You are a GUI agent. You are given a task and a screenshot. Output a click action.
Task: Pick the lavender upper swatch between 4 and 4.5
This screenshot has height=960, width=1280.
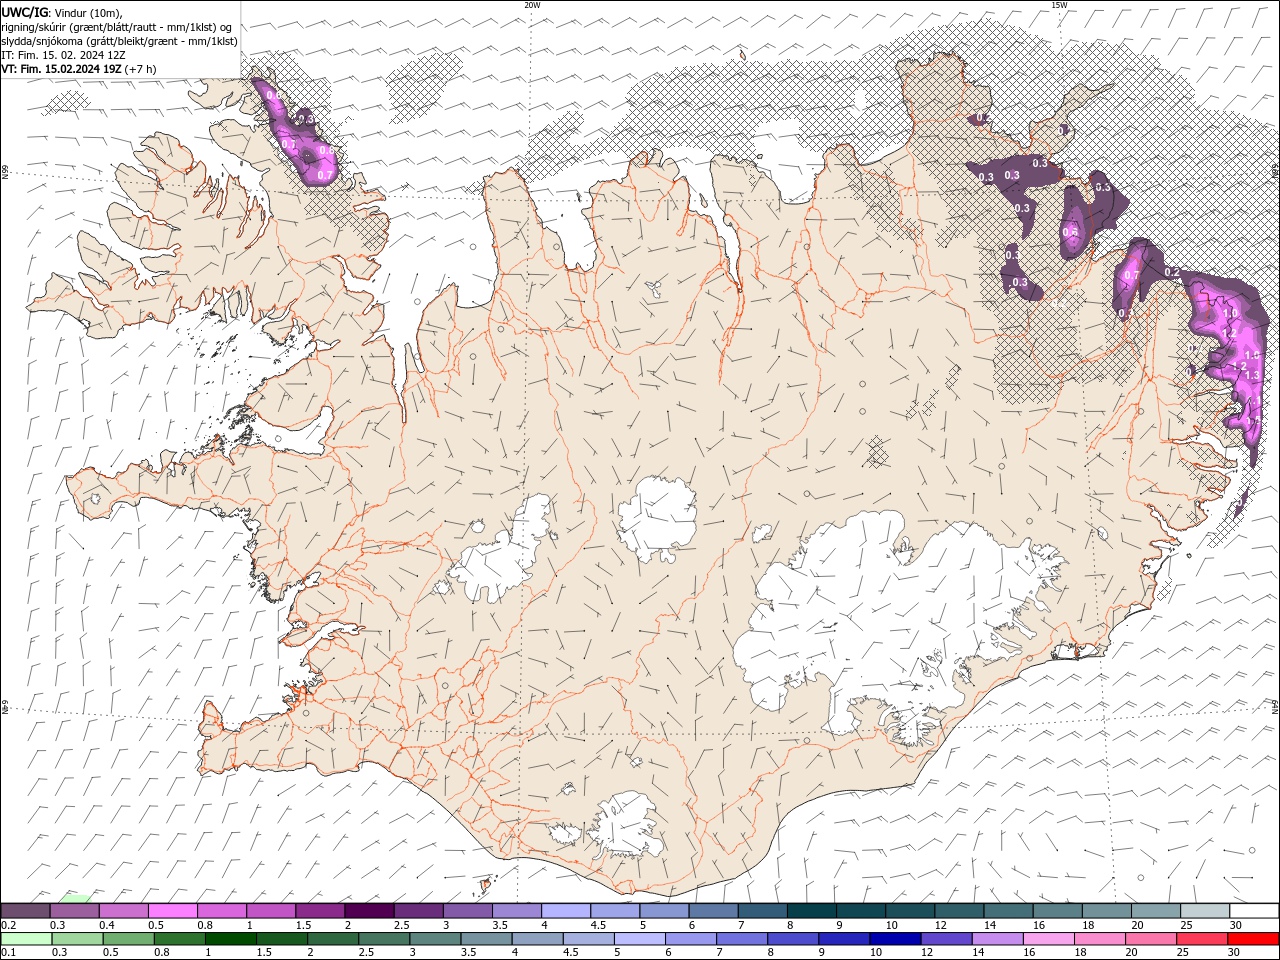(x=565, y=910)
